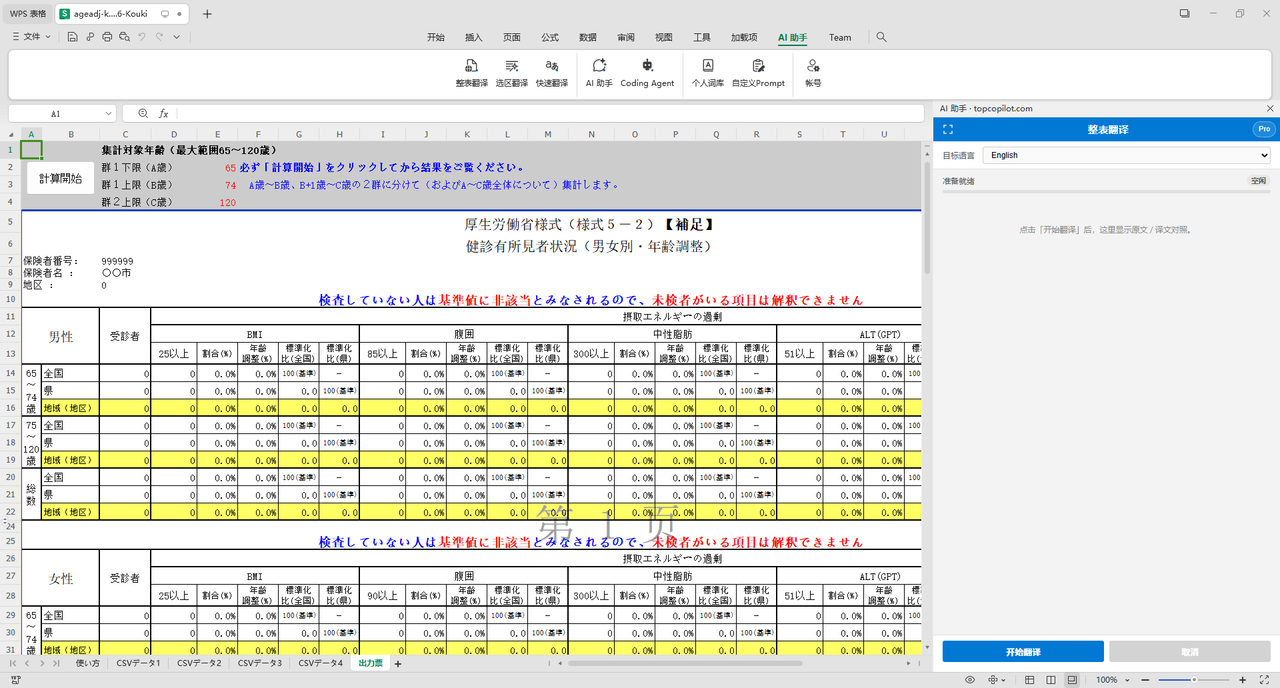
Task: Click the selection translate (选区翻译) icon
Action: (511, 65)
